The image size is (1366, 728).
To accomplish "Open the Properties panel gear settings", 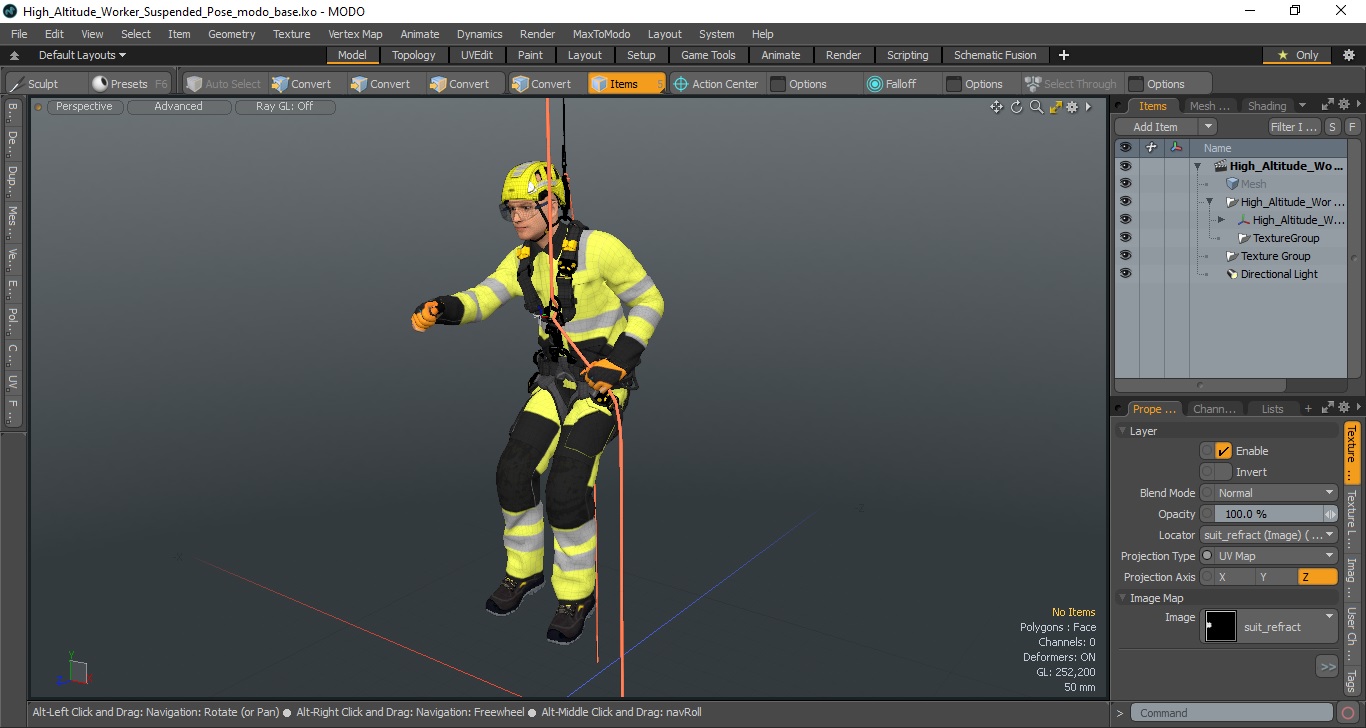I will coord(1344,407).
